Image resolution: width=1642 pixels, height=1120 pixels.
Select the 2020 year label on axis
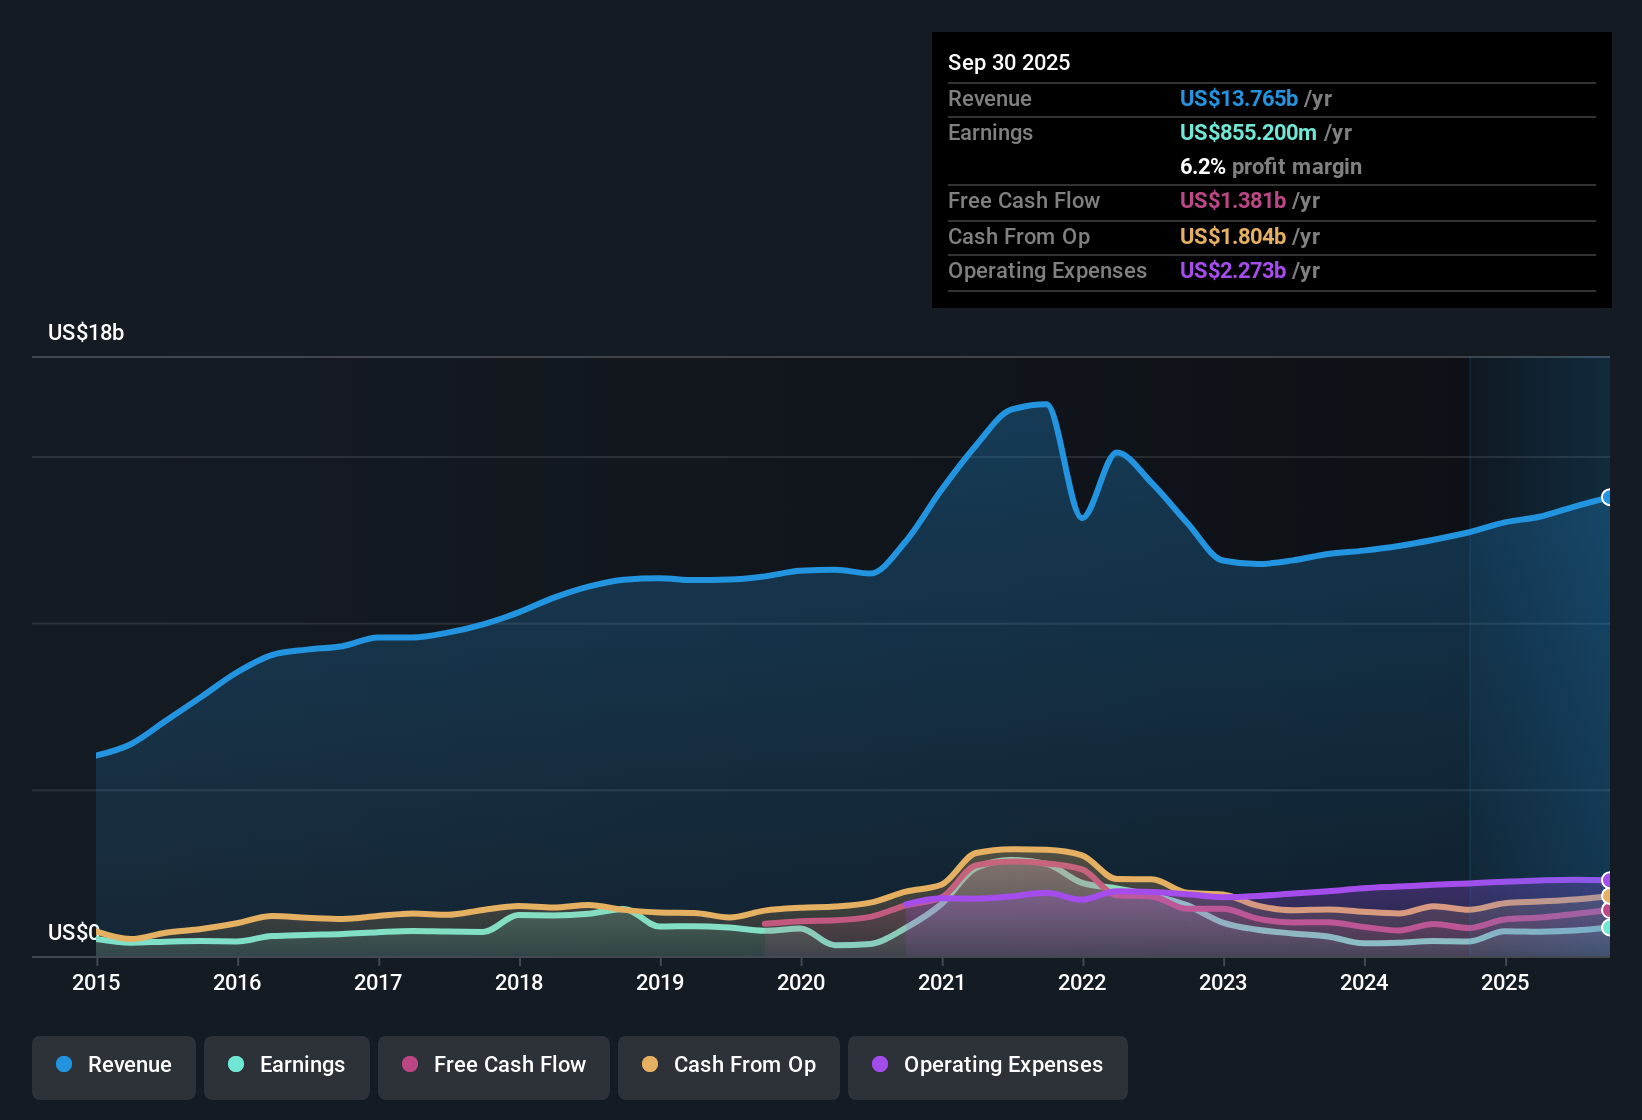(x=801, y=983)
